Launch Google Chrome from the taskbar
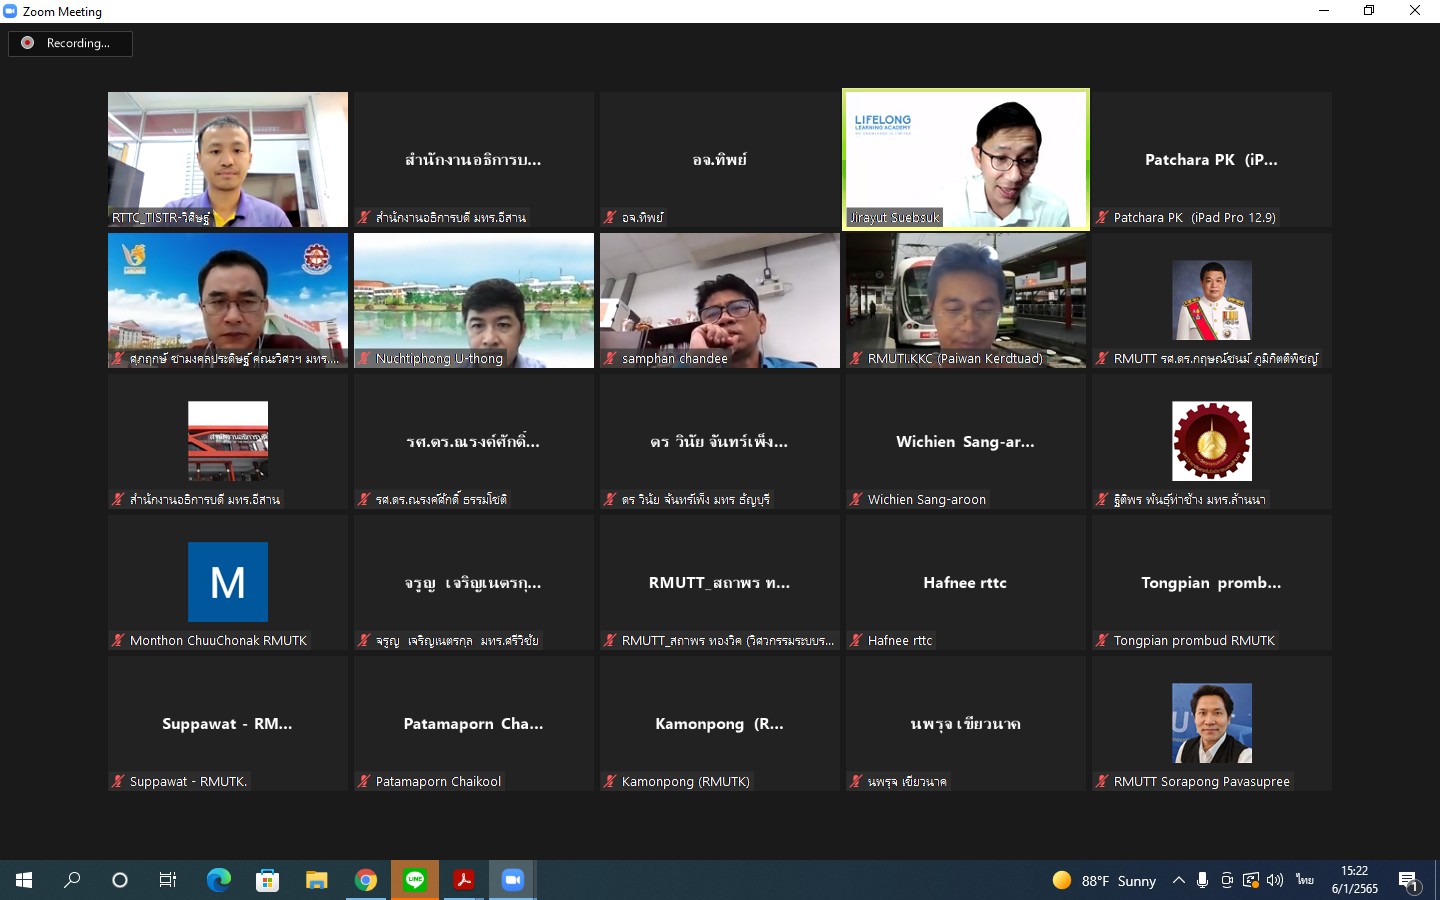1440x900 pixels. coord(366,880)
